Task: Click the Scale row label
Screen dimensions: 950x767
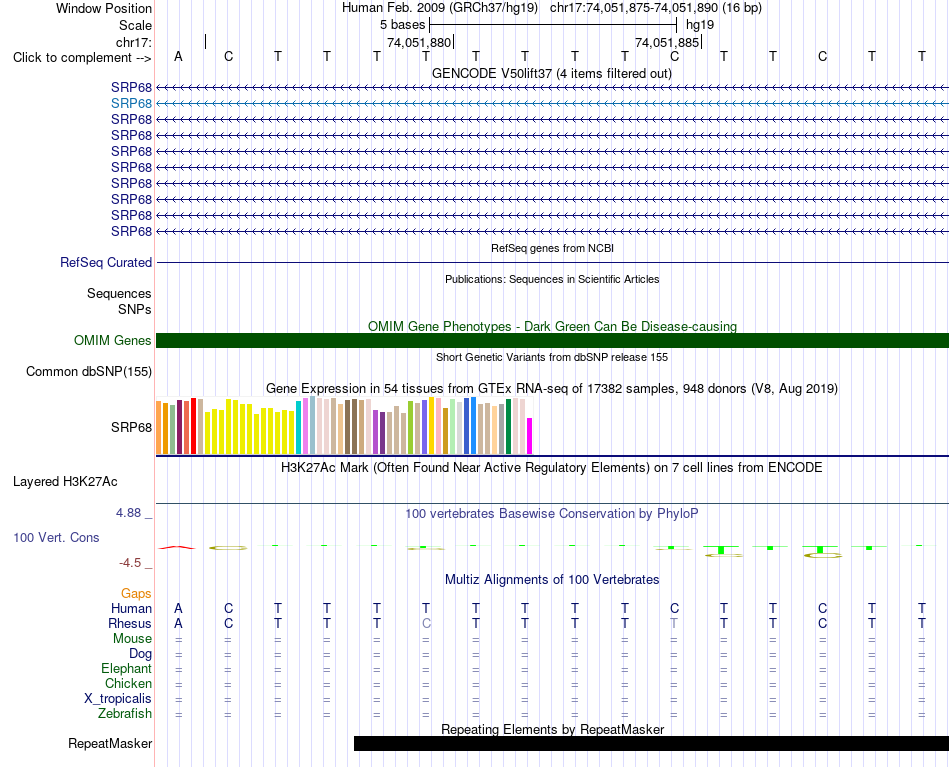Action: [x=135, y=25]
